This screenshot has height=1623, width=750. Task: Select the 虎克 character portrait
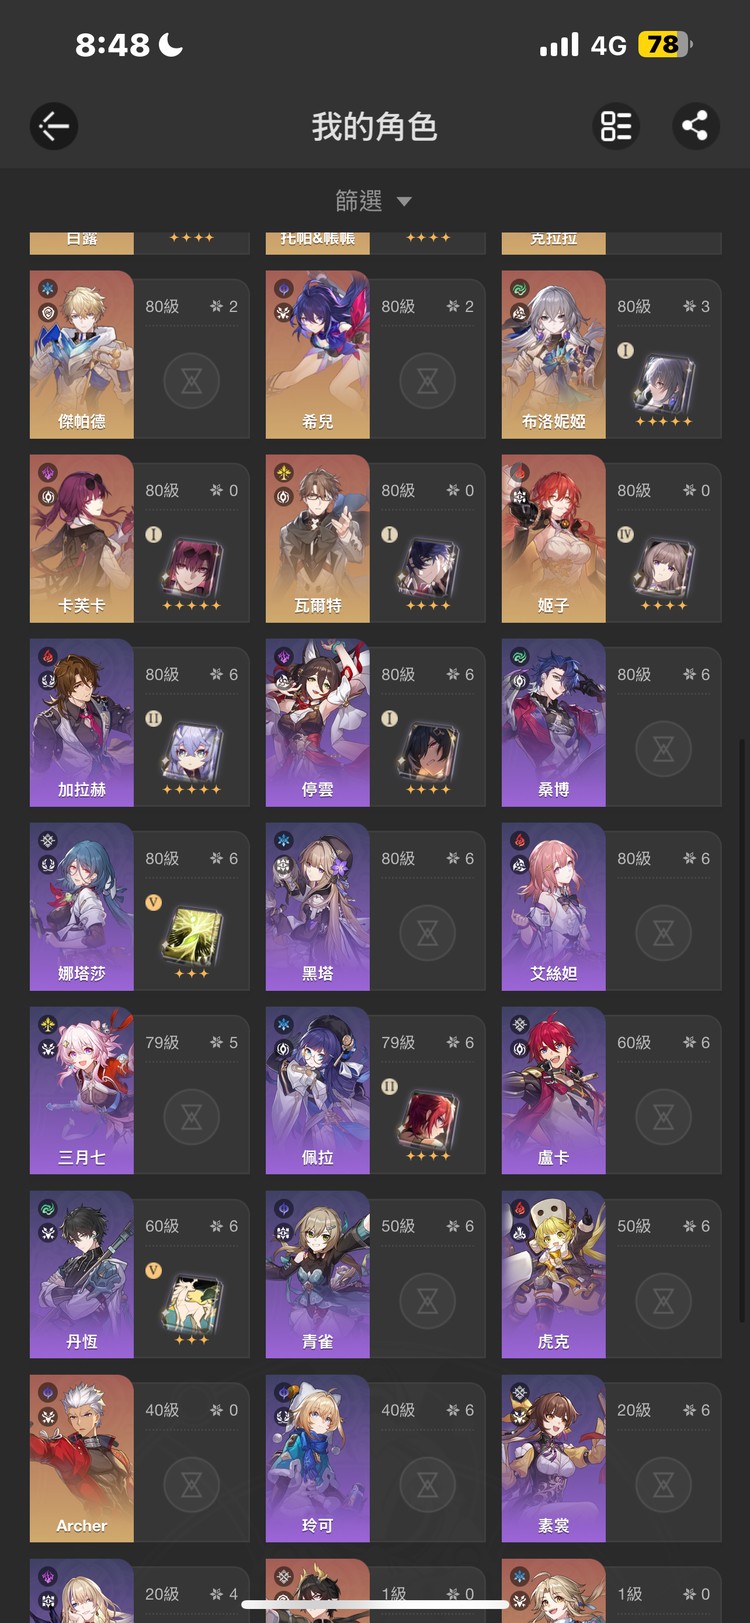point(554,1274)
